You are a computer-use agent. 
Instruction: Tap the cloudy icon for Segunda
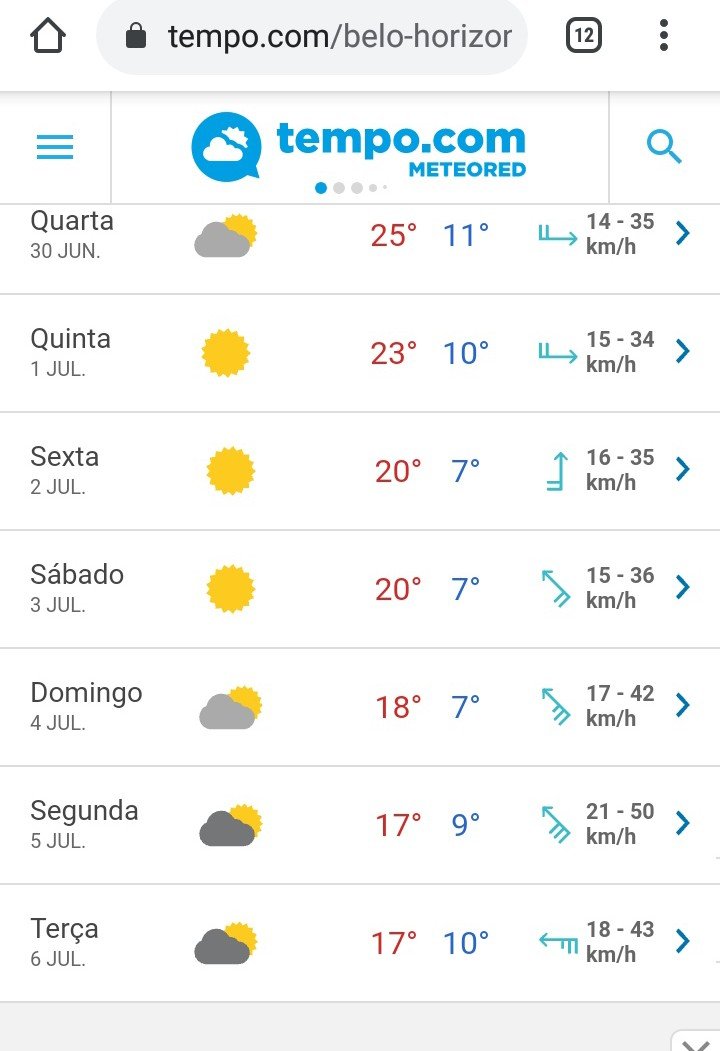[x=231, y=825]
